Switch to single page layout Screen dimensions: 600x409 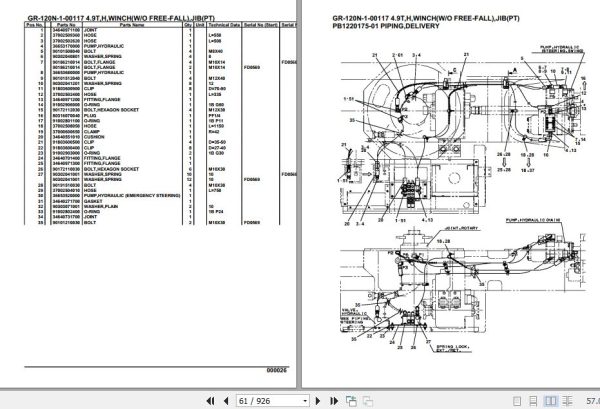pyautogui.click(x=517, y=401)
